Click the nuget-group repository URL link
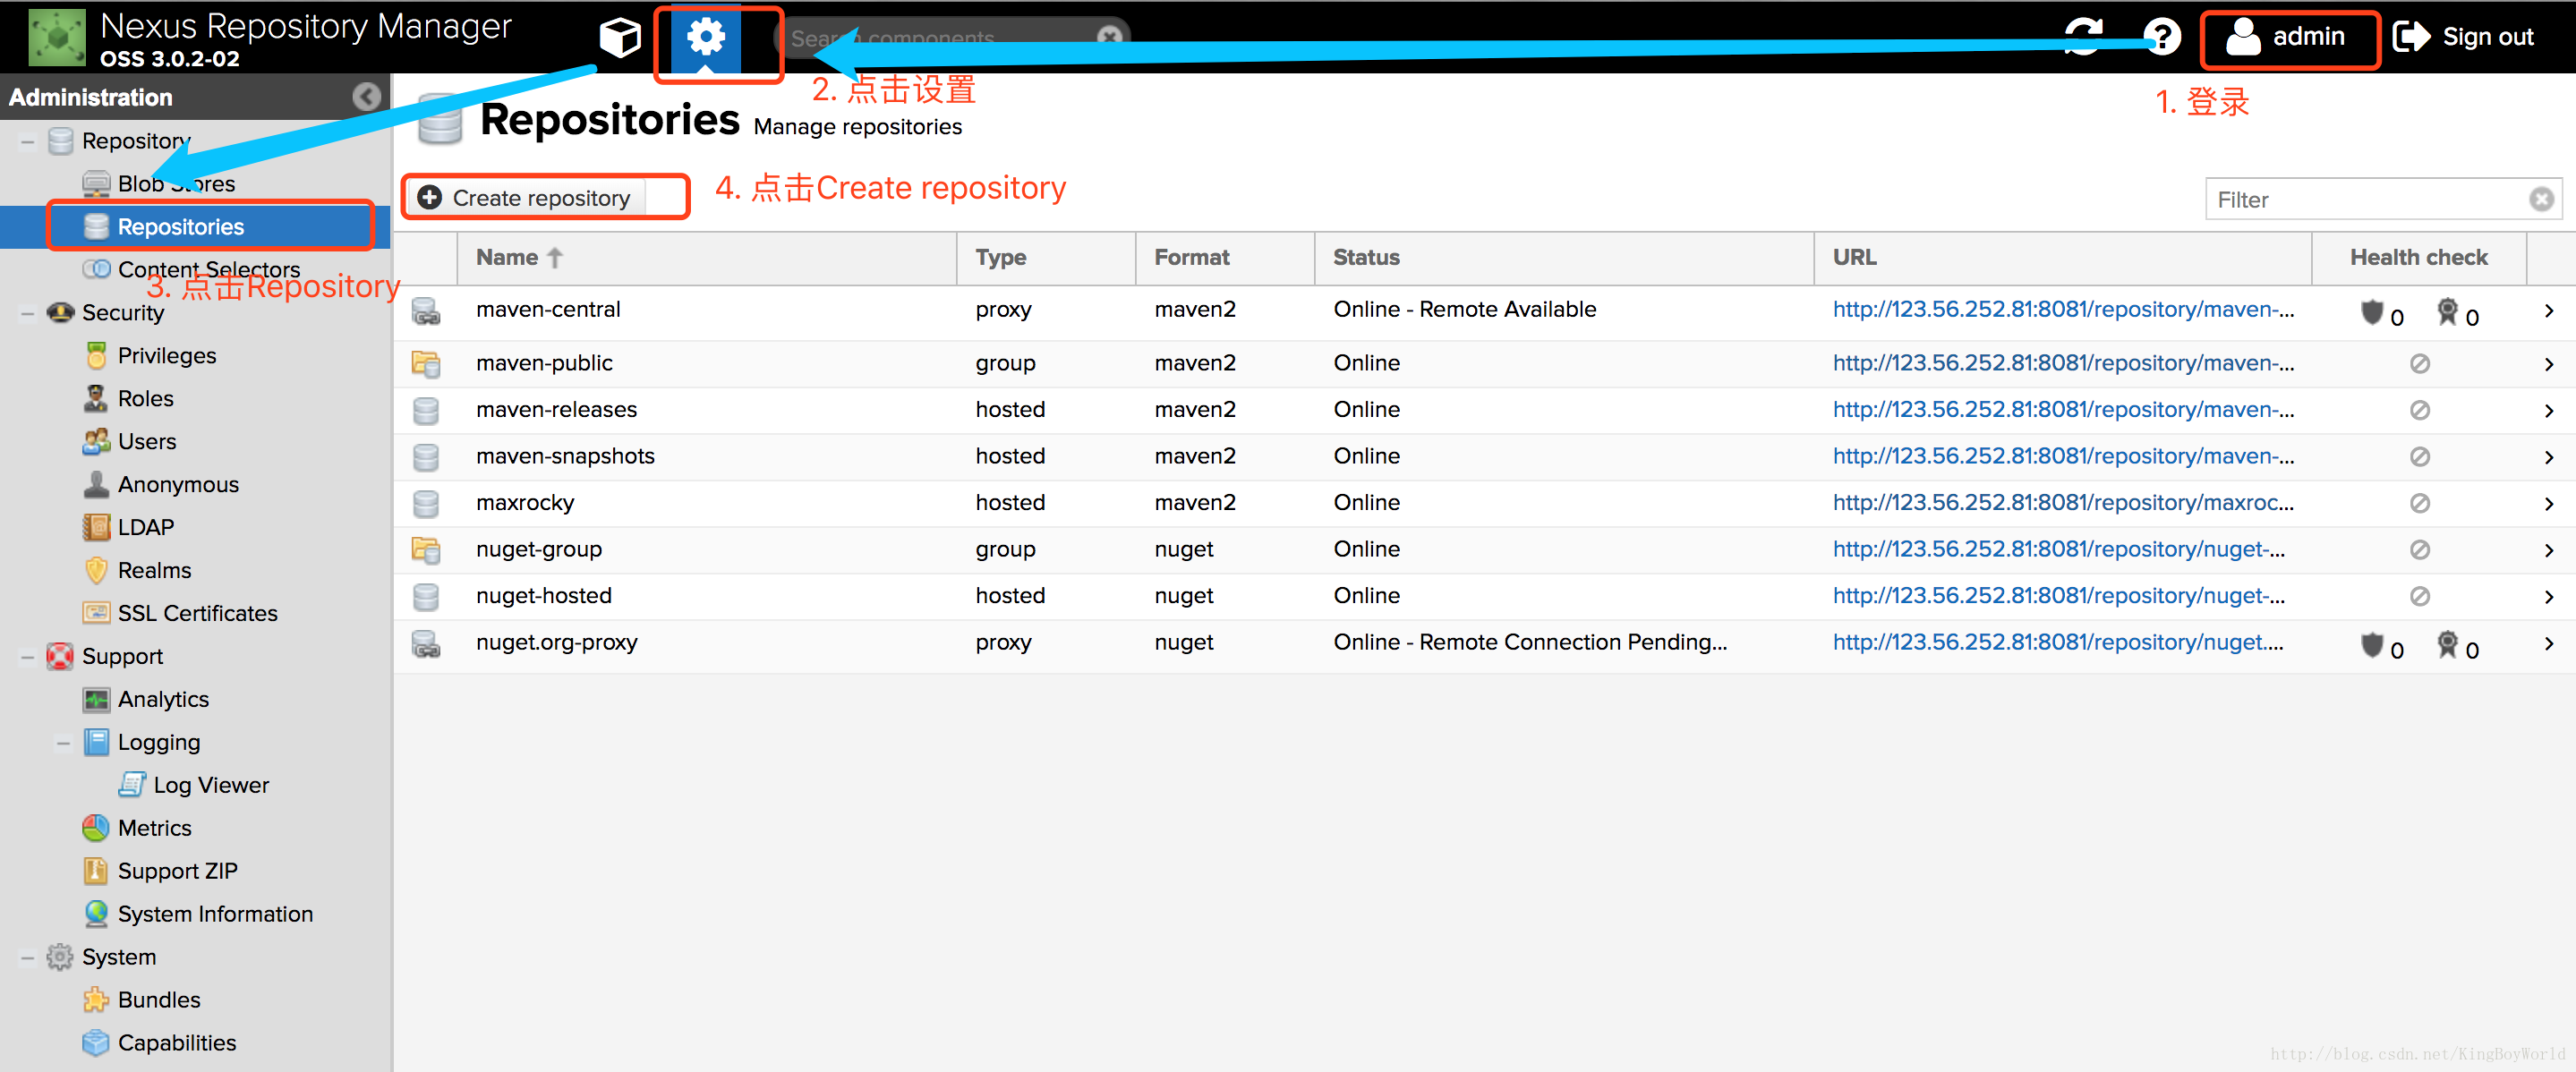 tap(2057, 549)
